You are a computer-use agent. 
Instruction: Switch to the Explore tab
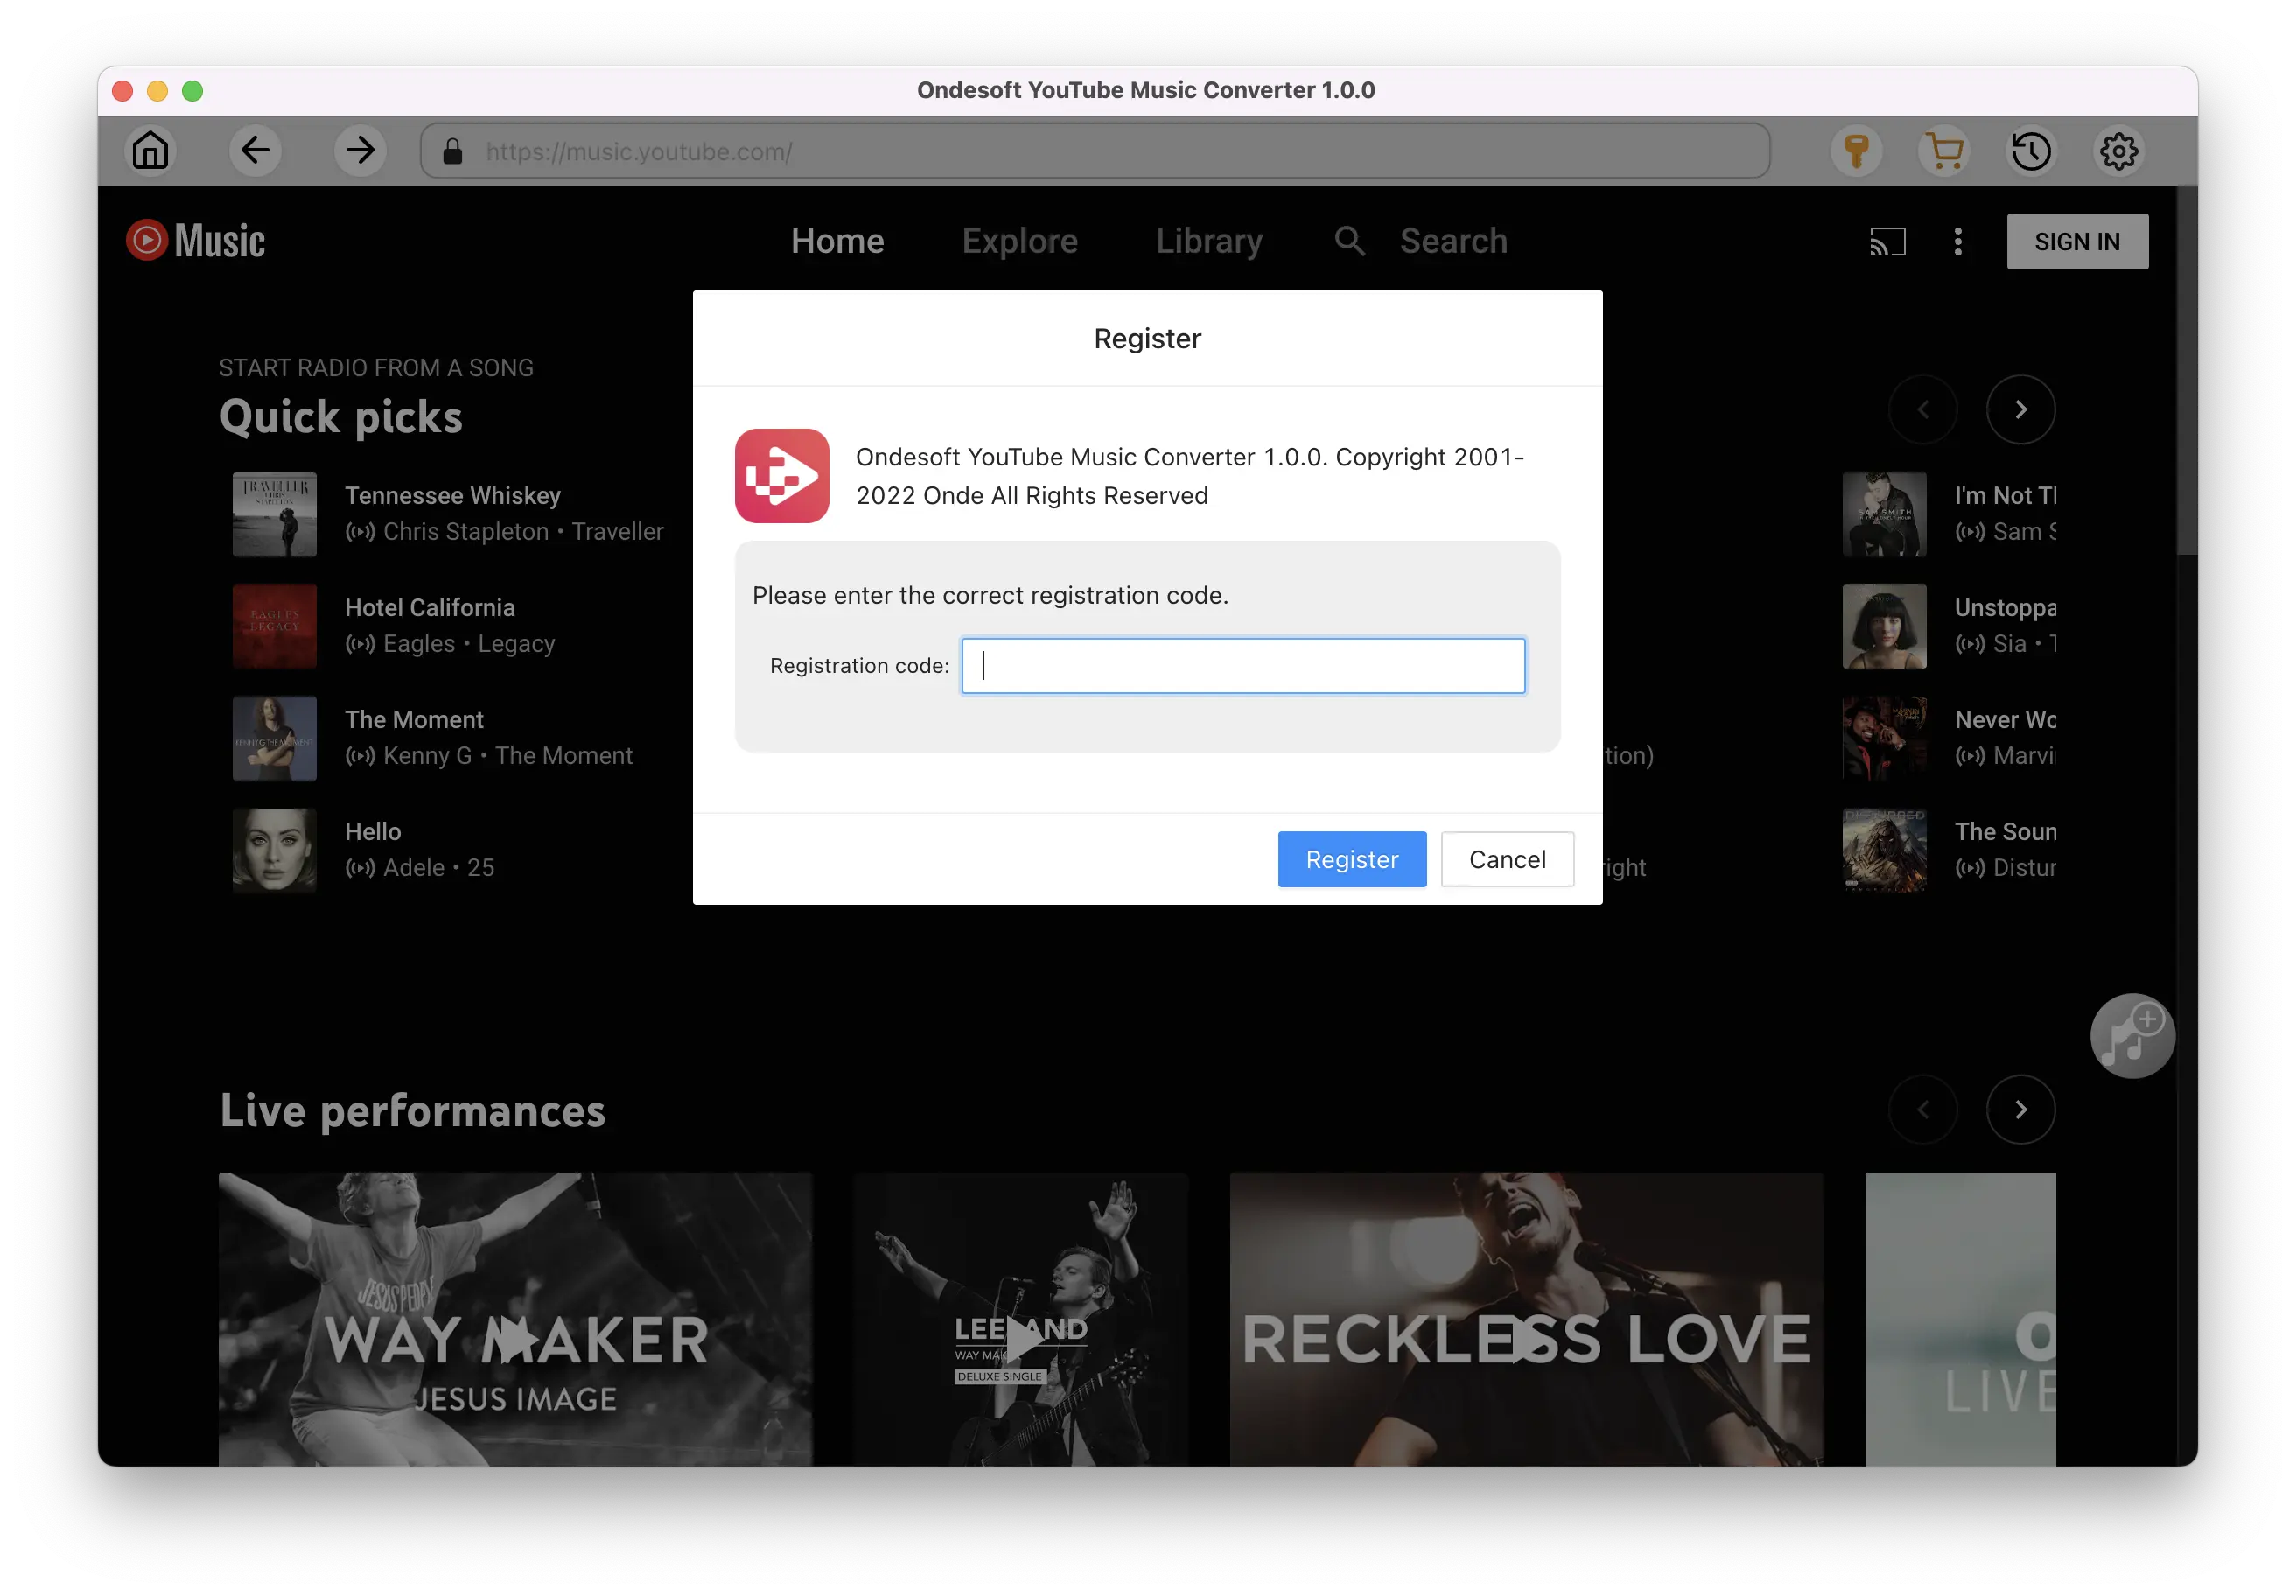[x=1020, y=241]
